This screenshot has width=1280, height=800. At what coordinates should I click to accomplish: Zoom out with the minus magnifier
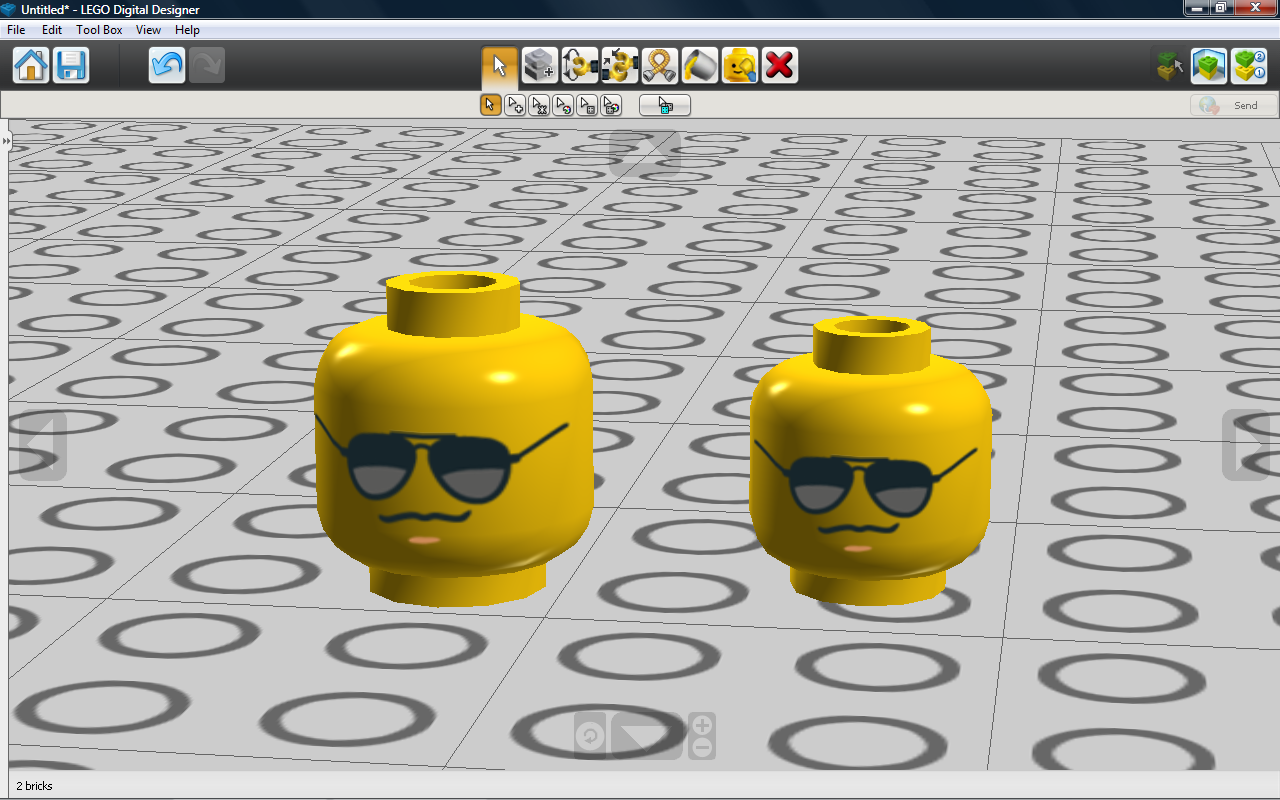coord(702,748)
